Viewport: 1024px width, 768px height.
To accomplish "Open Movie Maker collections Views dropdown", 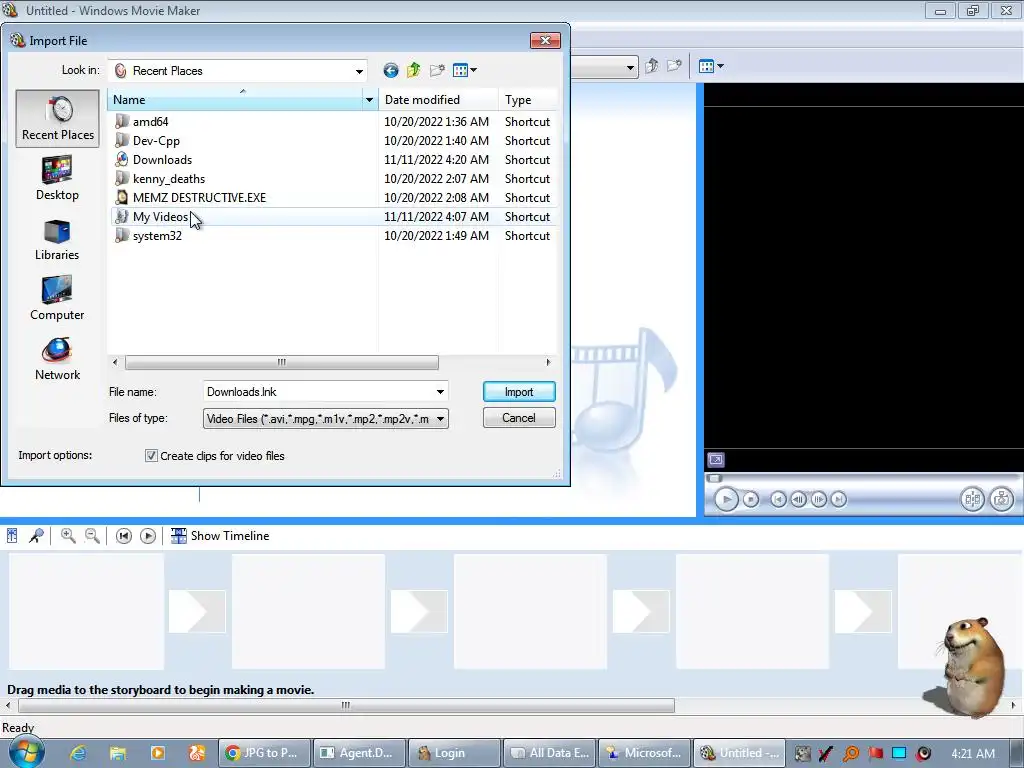I will [x=711, y=66].
